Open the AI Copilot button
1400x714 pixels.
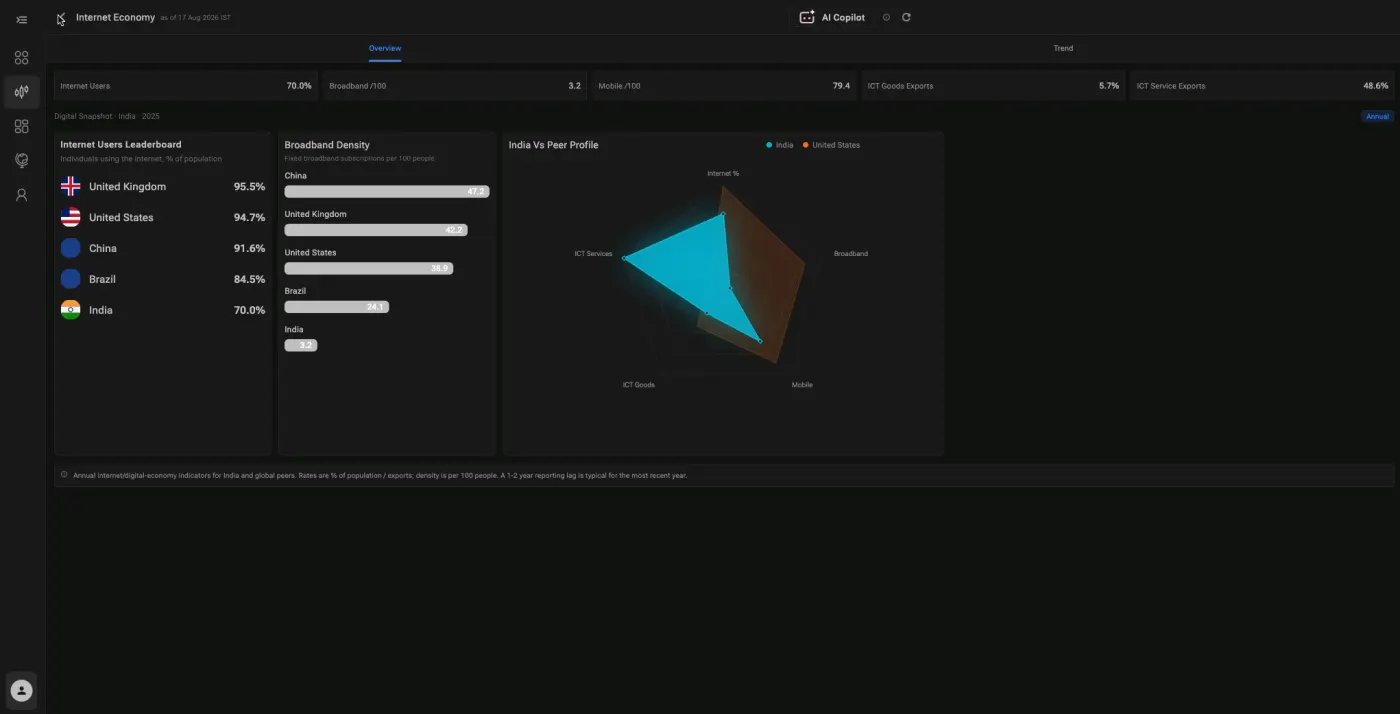(x=832, y=17)
